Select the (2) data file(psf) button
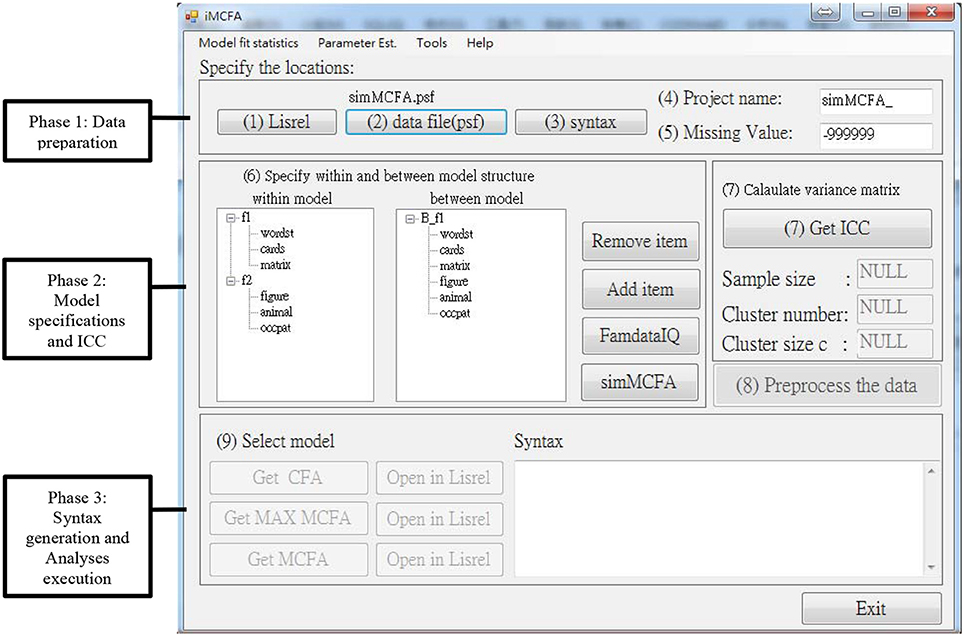This screenshot has width=964, height=636. tap(426, 121)
